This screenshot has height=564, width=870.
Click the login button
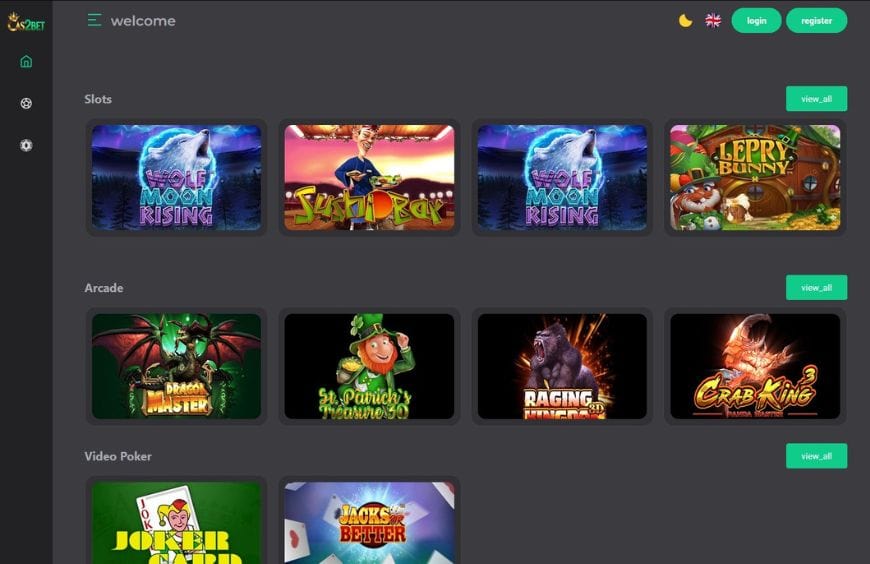click(756, 21)
